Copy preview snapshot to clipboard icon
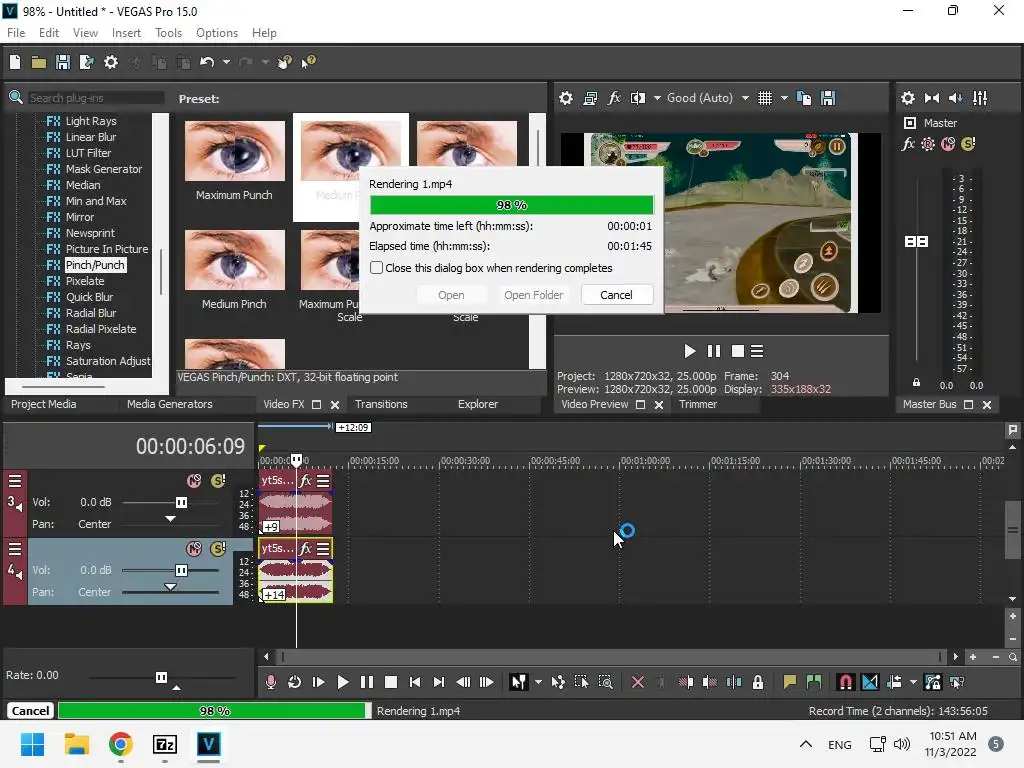Viewport: 1024px width, 768px height. tap(804, 98)
